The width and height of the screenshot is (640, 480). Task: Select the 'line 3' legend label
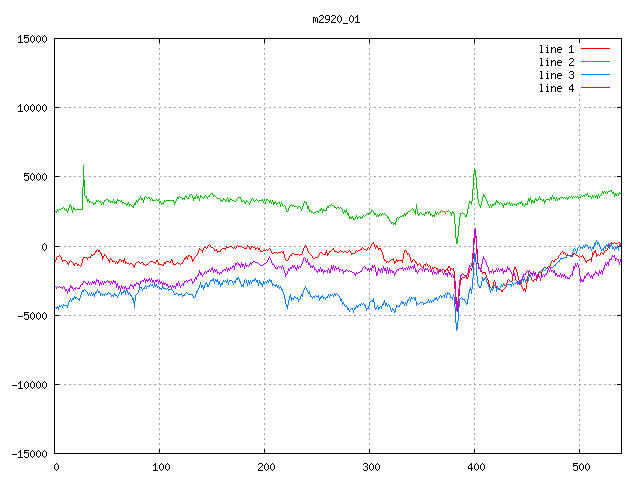(556, 75)
